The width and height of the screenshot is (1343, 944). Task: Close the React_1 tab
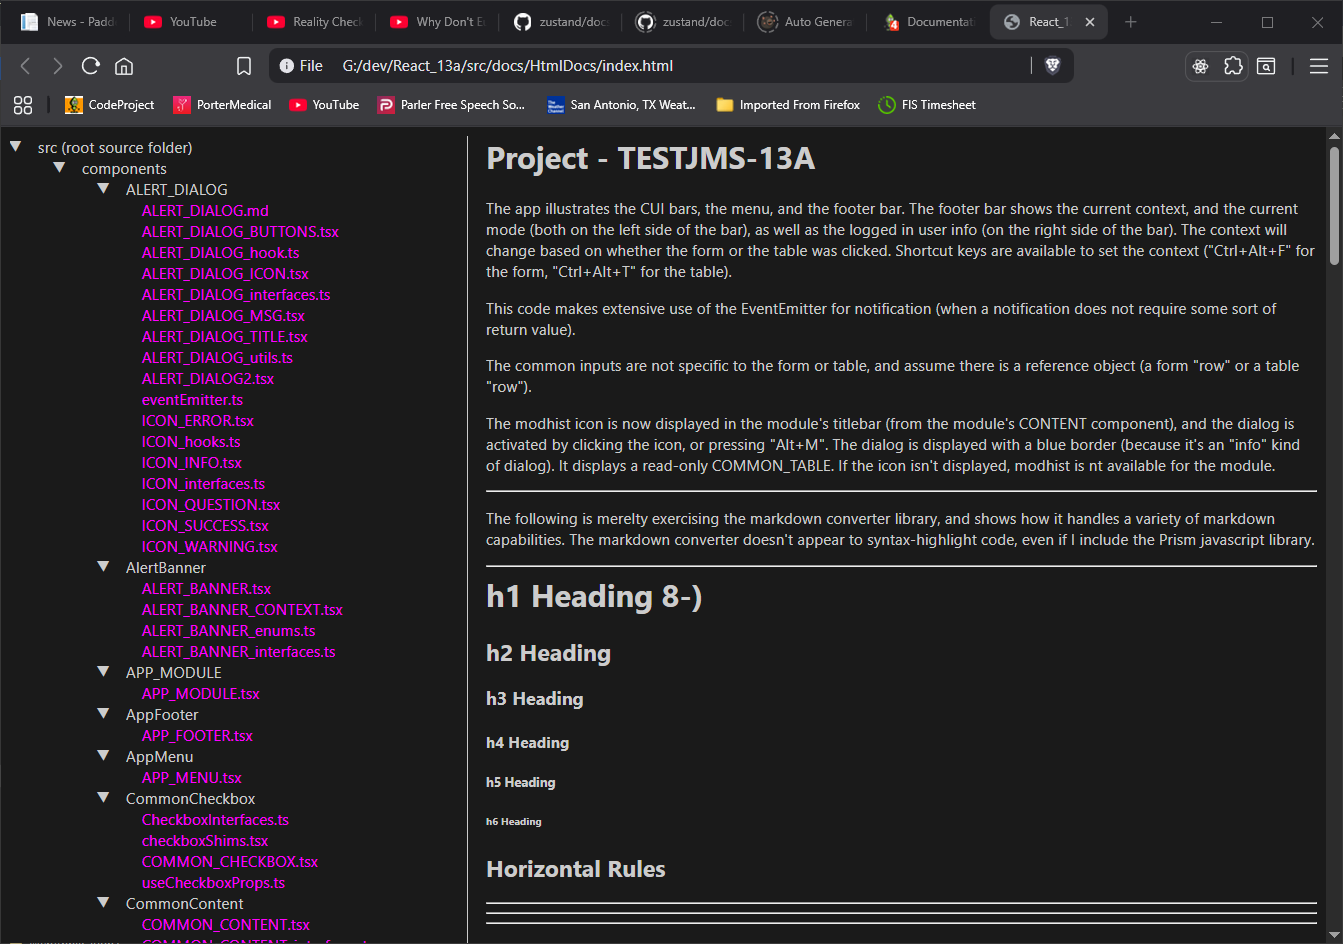tap(1090, 22)
